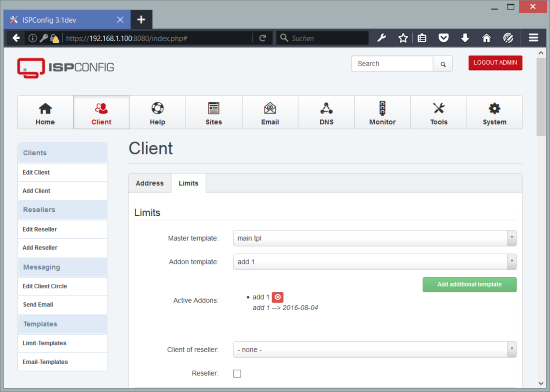Click the page vertical scrollbar thumb
The image size is (550, 392).
pyautogui.click(x=541, y=96)
